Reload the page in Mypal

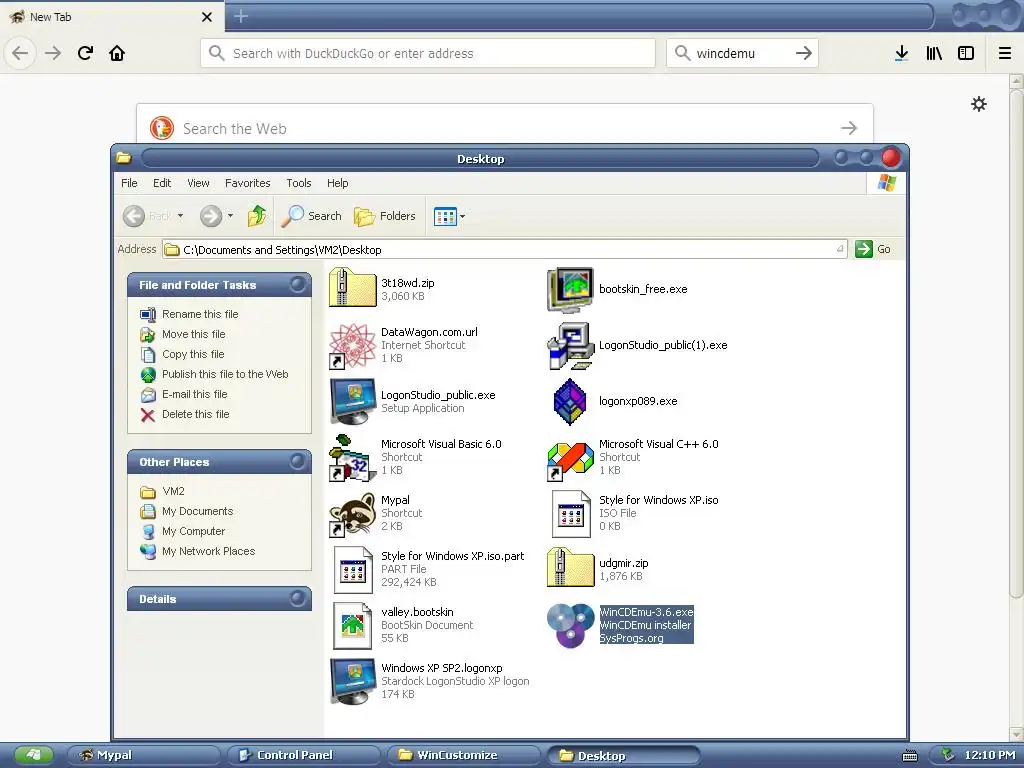pos(85,53)
